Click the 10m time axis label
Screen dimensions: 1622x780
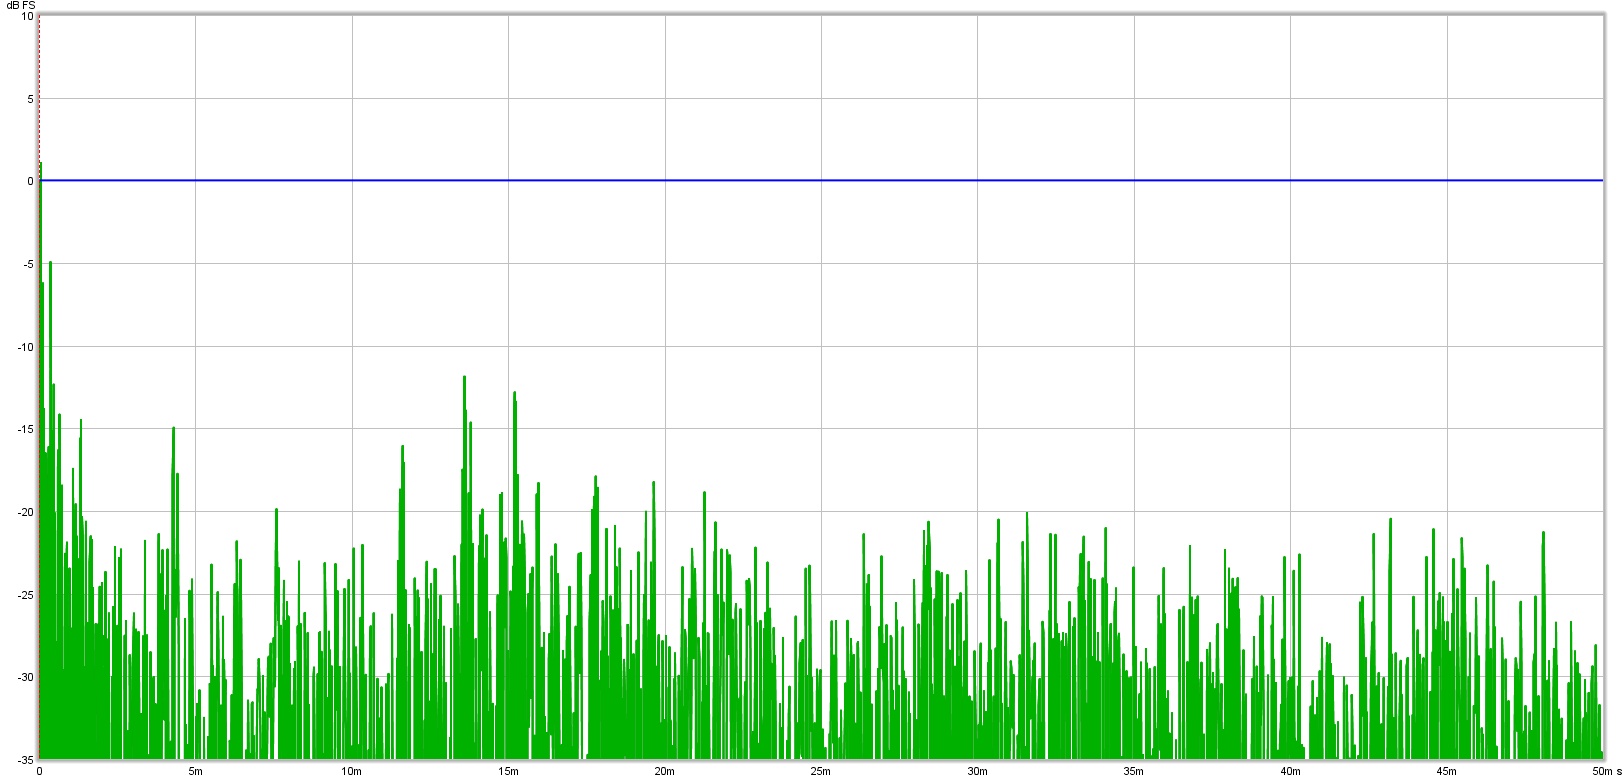click(x=351, y=771)
